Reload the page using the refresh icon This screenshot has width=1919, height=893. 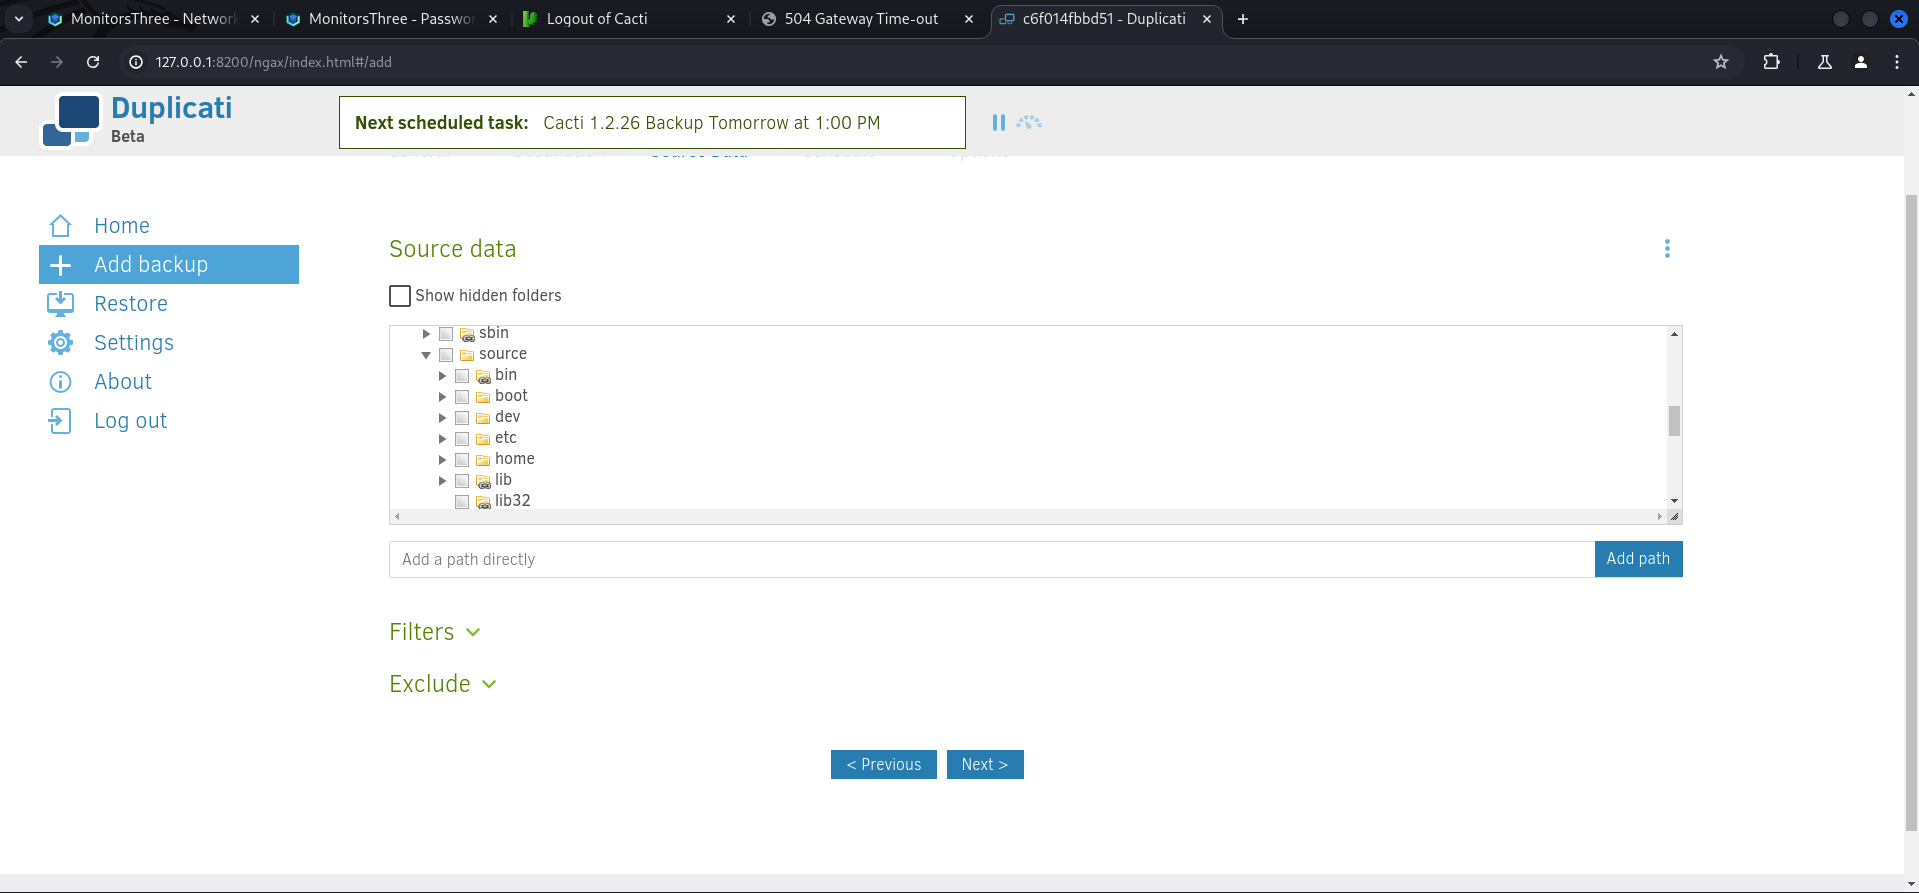(x=93, y=62)
